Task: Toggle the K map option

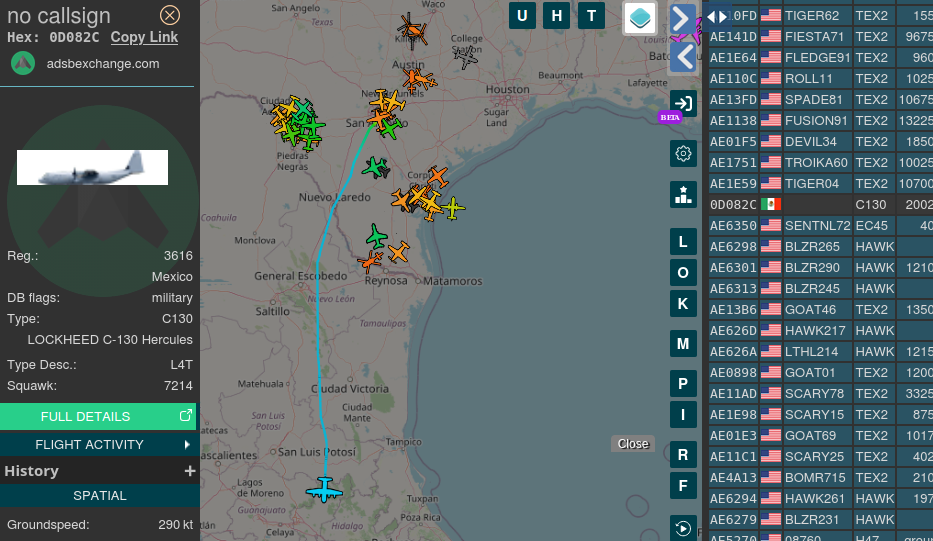Action: pos(683,304)
